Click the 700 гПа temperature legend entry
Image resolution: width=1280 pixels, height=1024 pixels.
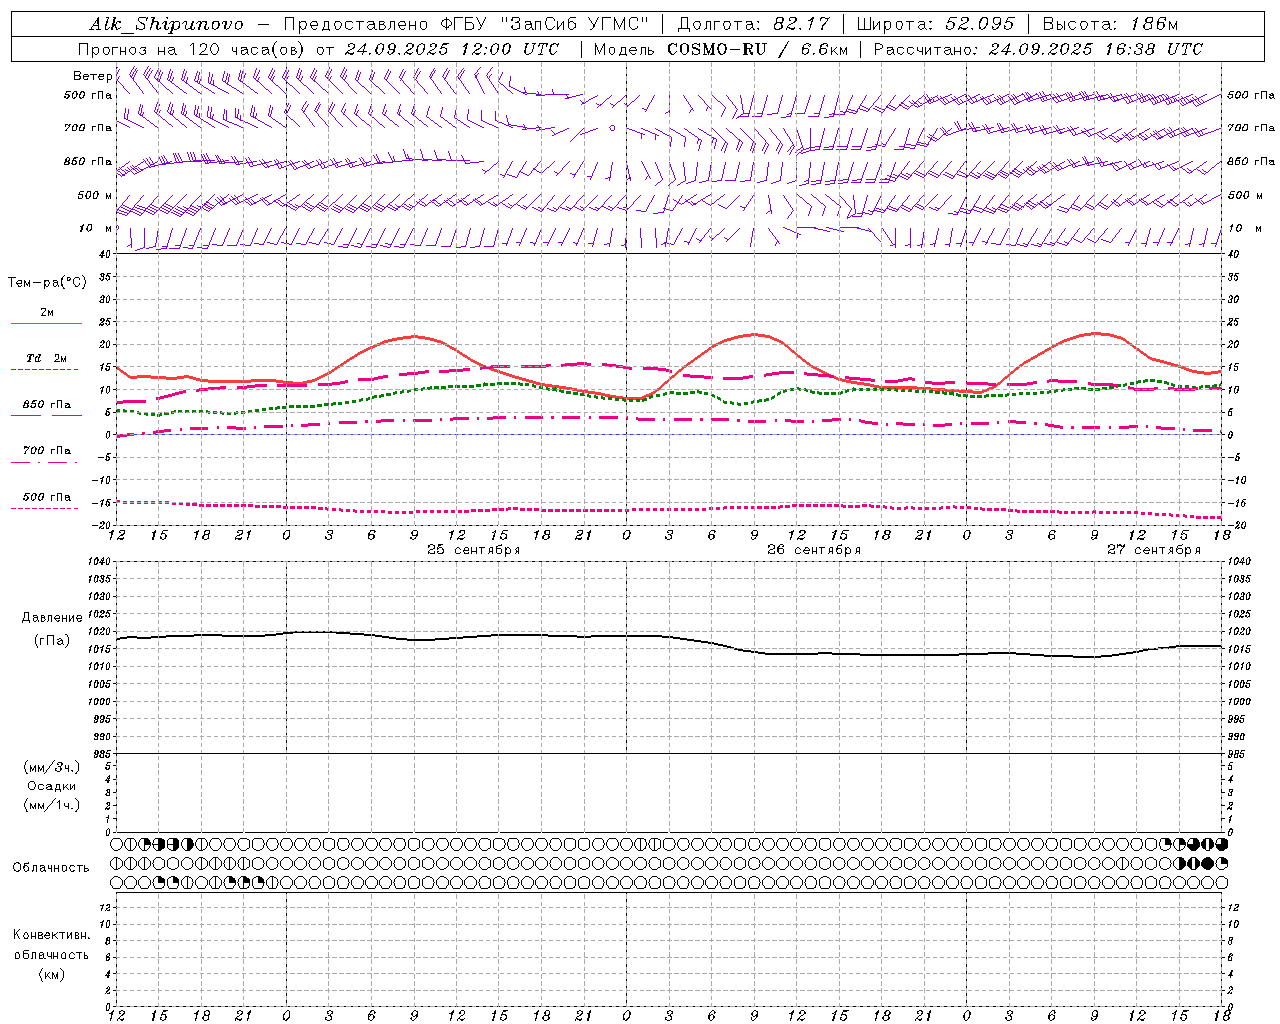click(47, 451)
